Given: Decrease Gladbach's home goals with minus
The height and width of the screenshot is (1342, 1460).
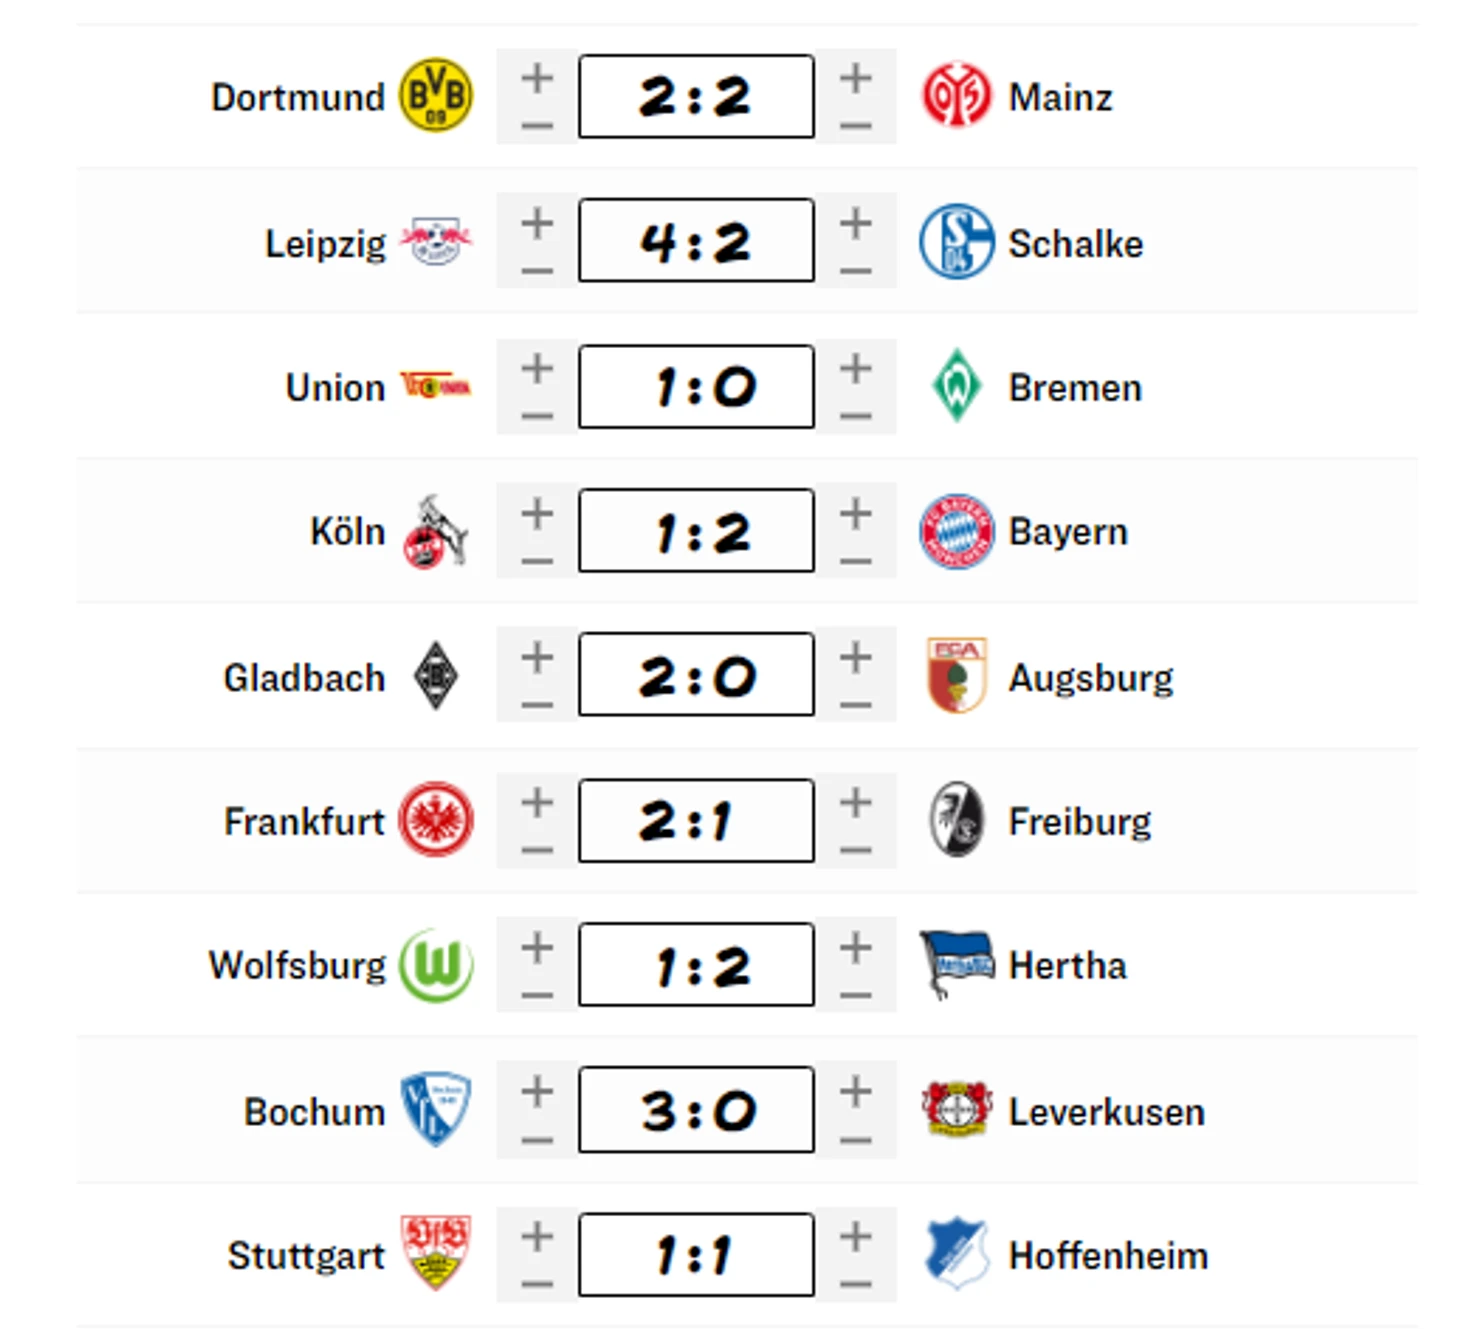Looking at the screenshot, I should [537, 705].
